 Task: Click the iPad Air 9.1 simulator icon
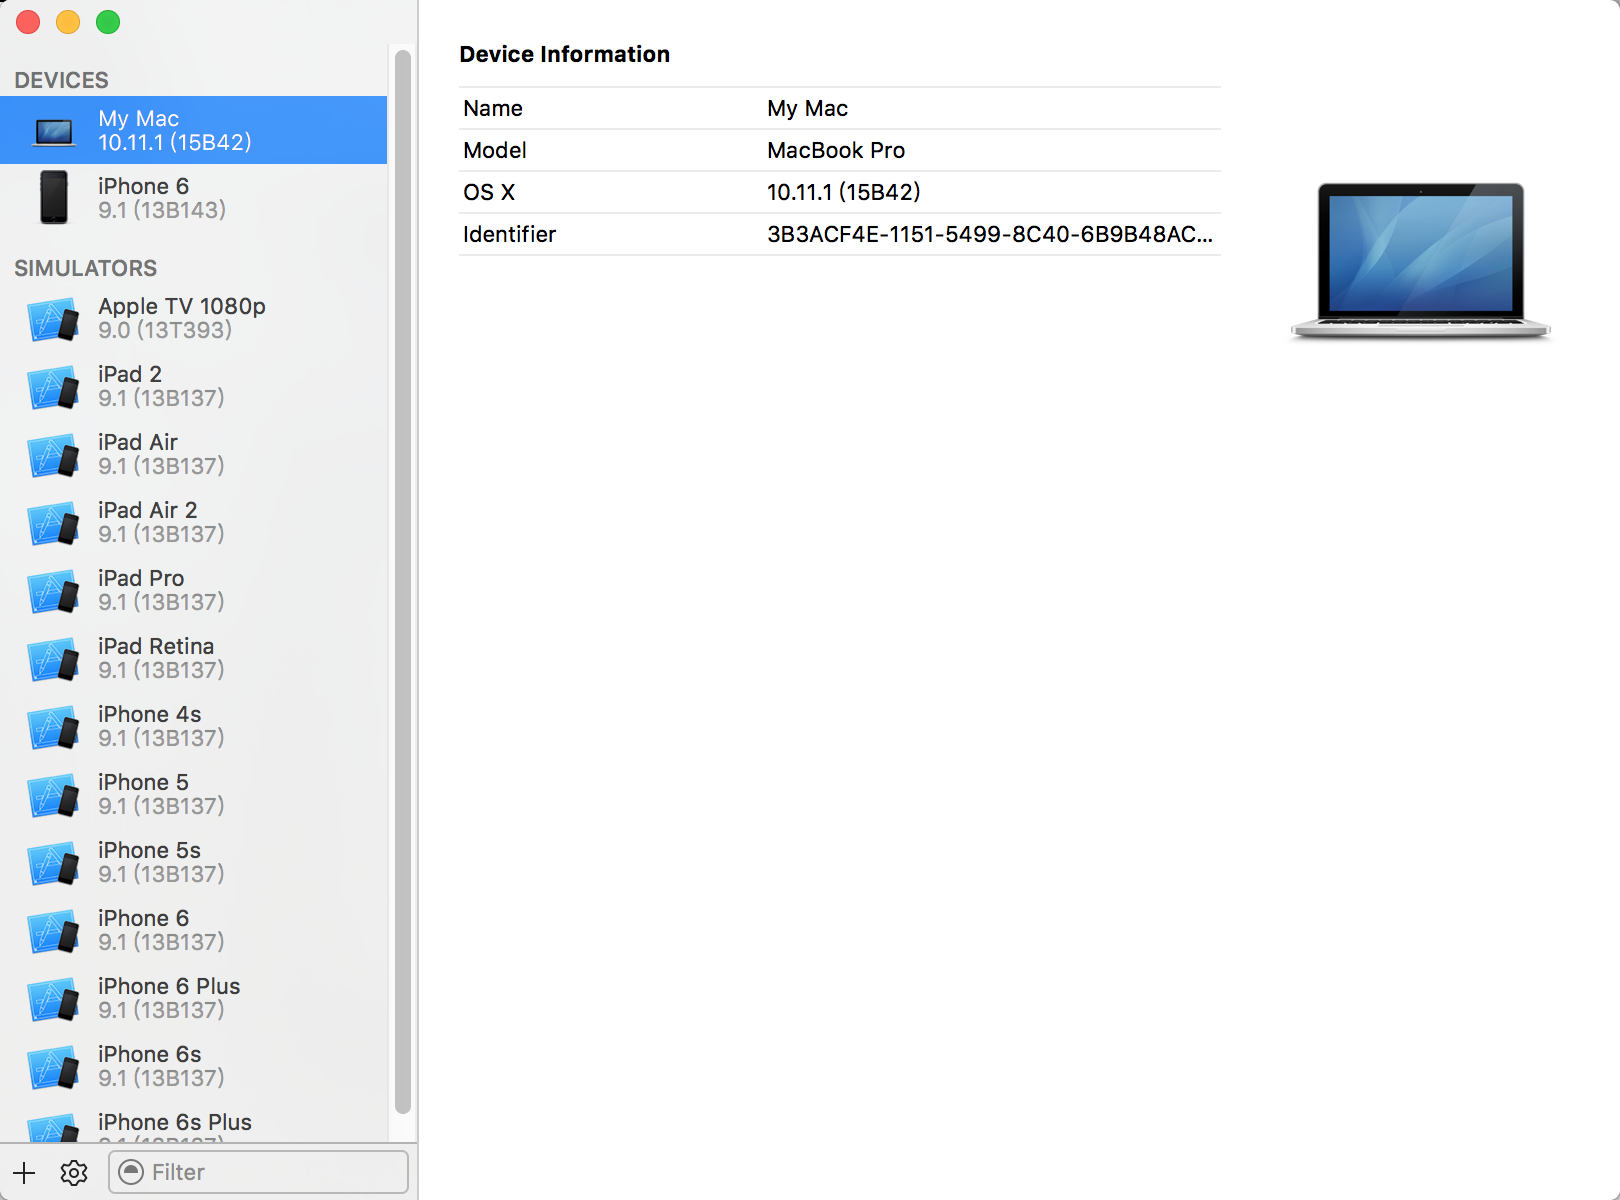54,455
